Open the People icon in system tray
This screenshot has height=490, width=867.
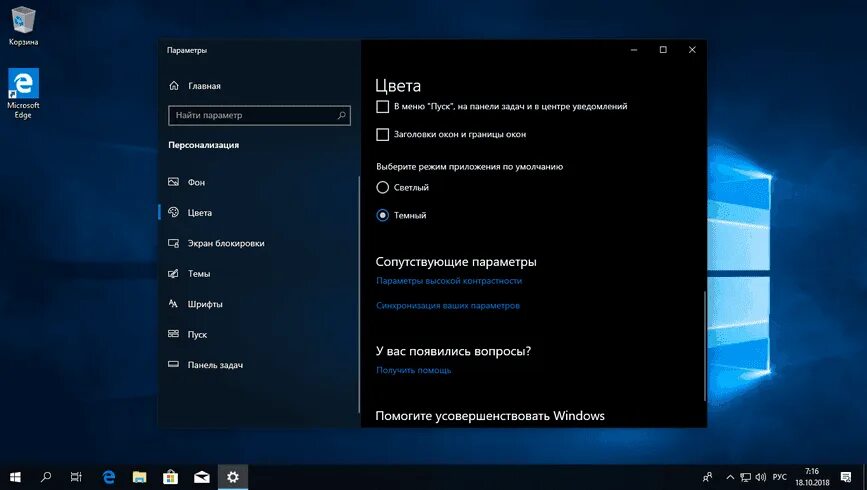[708, 477]
